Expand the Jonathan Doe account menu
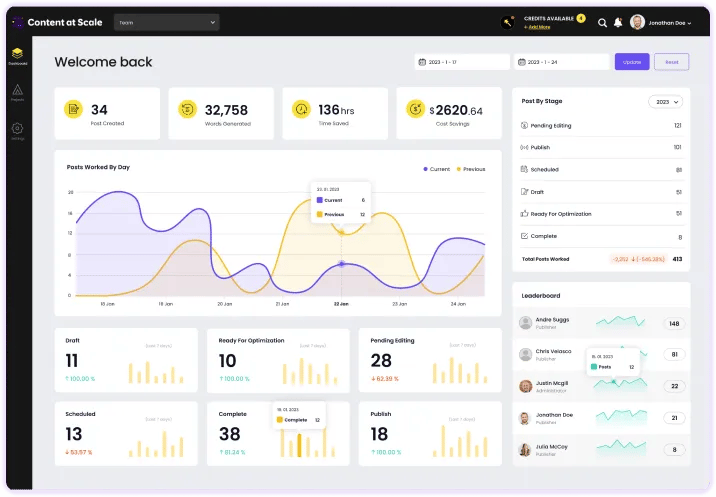Screen dimensions: 716x497 click(x=661, y=22)
